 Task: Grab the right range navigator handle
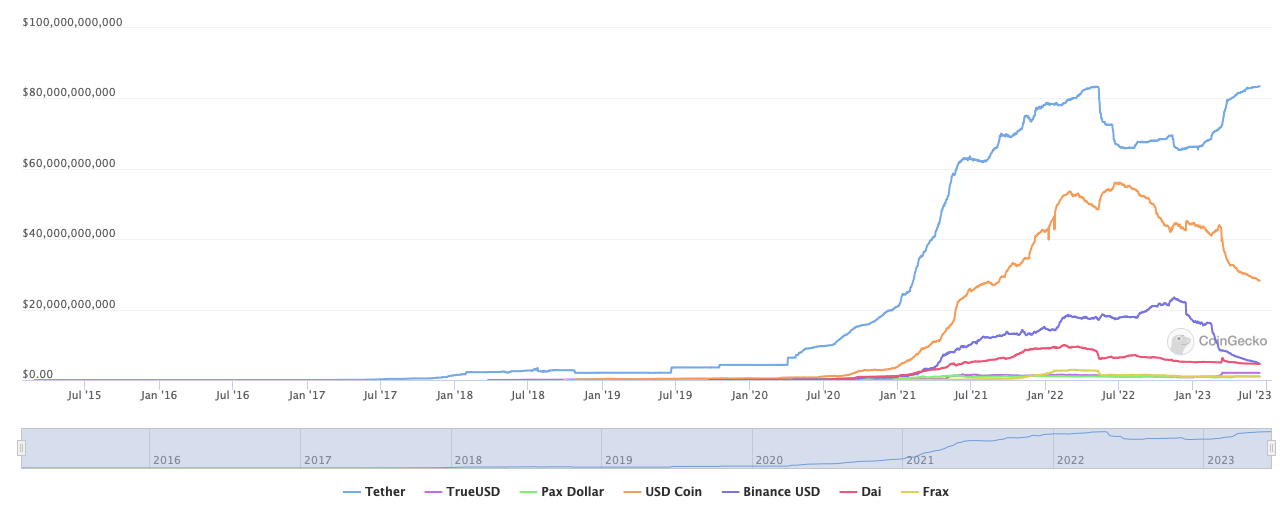[x=1272, y=449]
